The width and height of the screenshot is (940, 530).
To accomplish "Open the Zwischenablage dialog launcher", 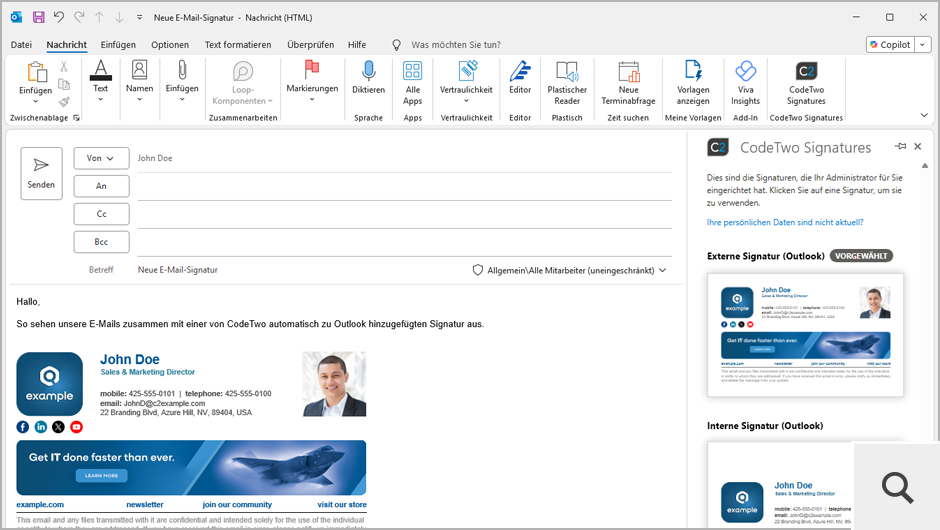I will click(77, 118).
